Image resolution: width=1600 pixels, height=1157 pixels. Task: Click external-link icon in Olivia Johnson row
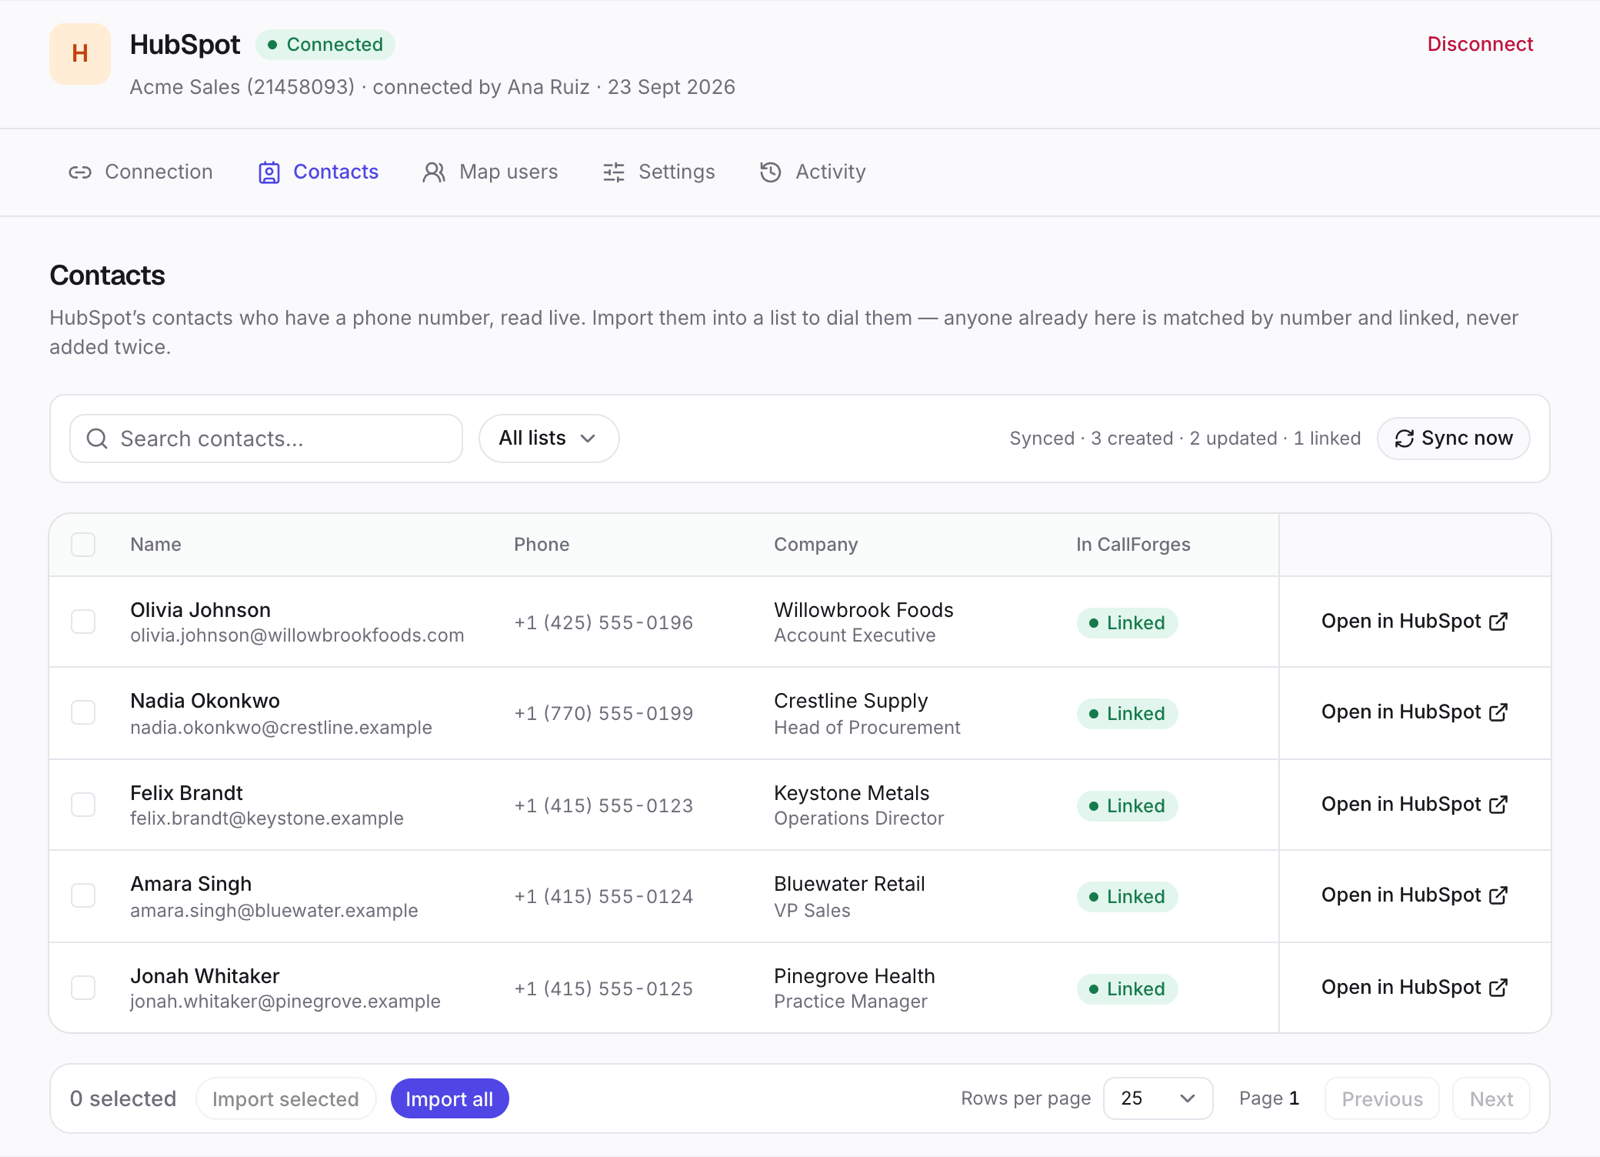coord(1498,622)
